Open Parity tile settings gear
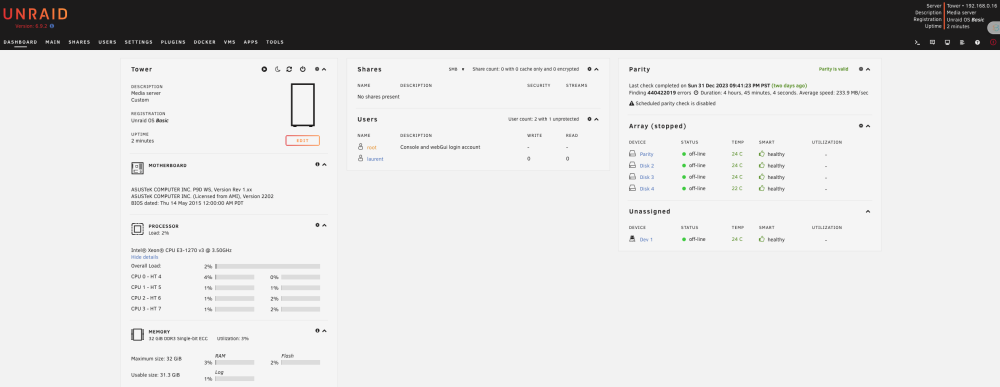The image size is (1000, 387). (x=860, y=69)
